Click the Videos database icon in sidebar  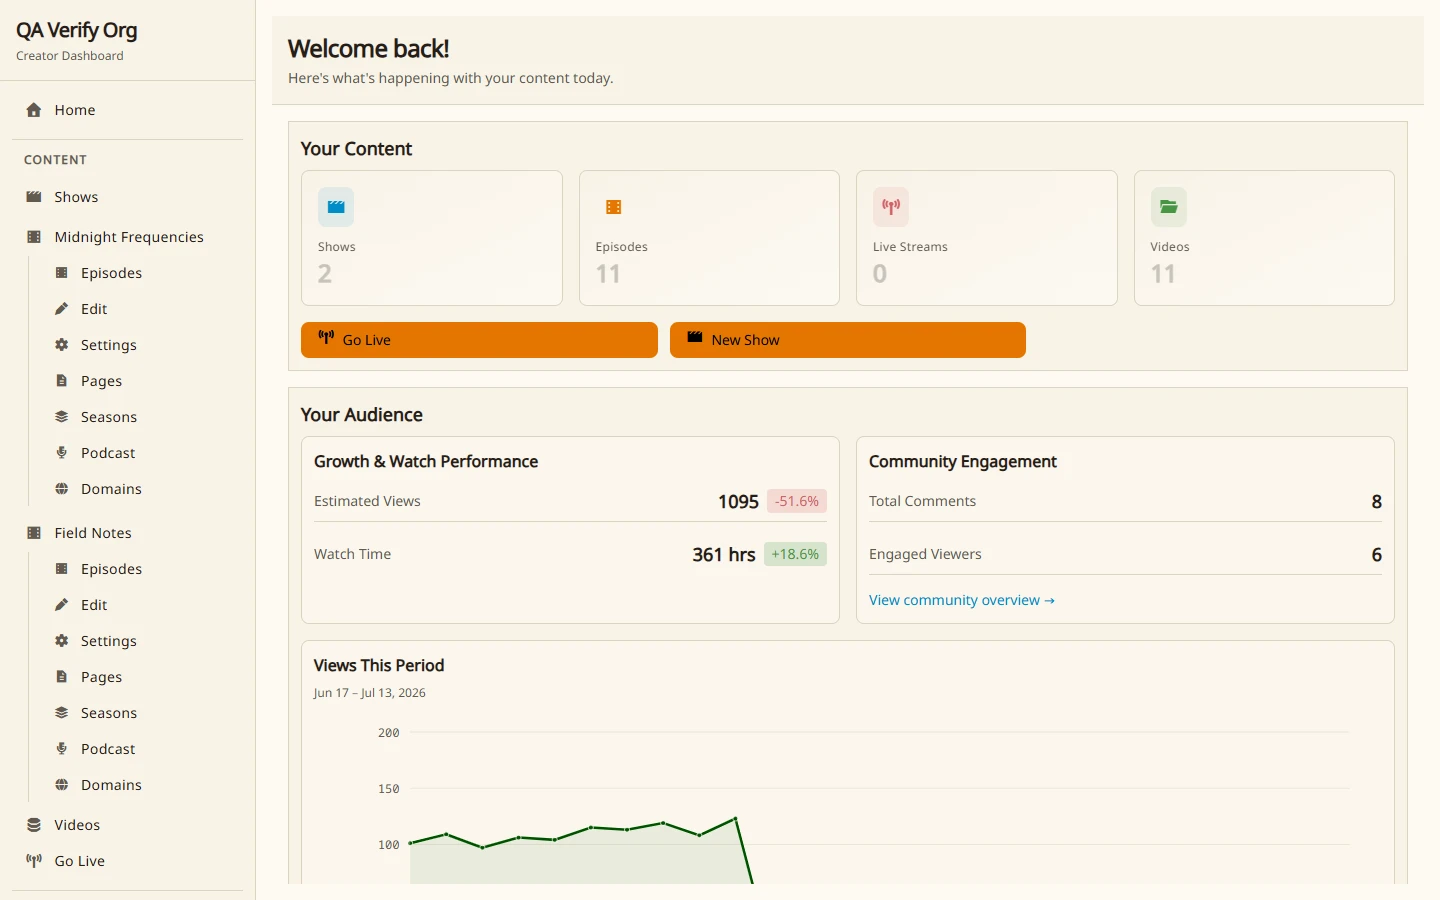(x=34, y=825)
